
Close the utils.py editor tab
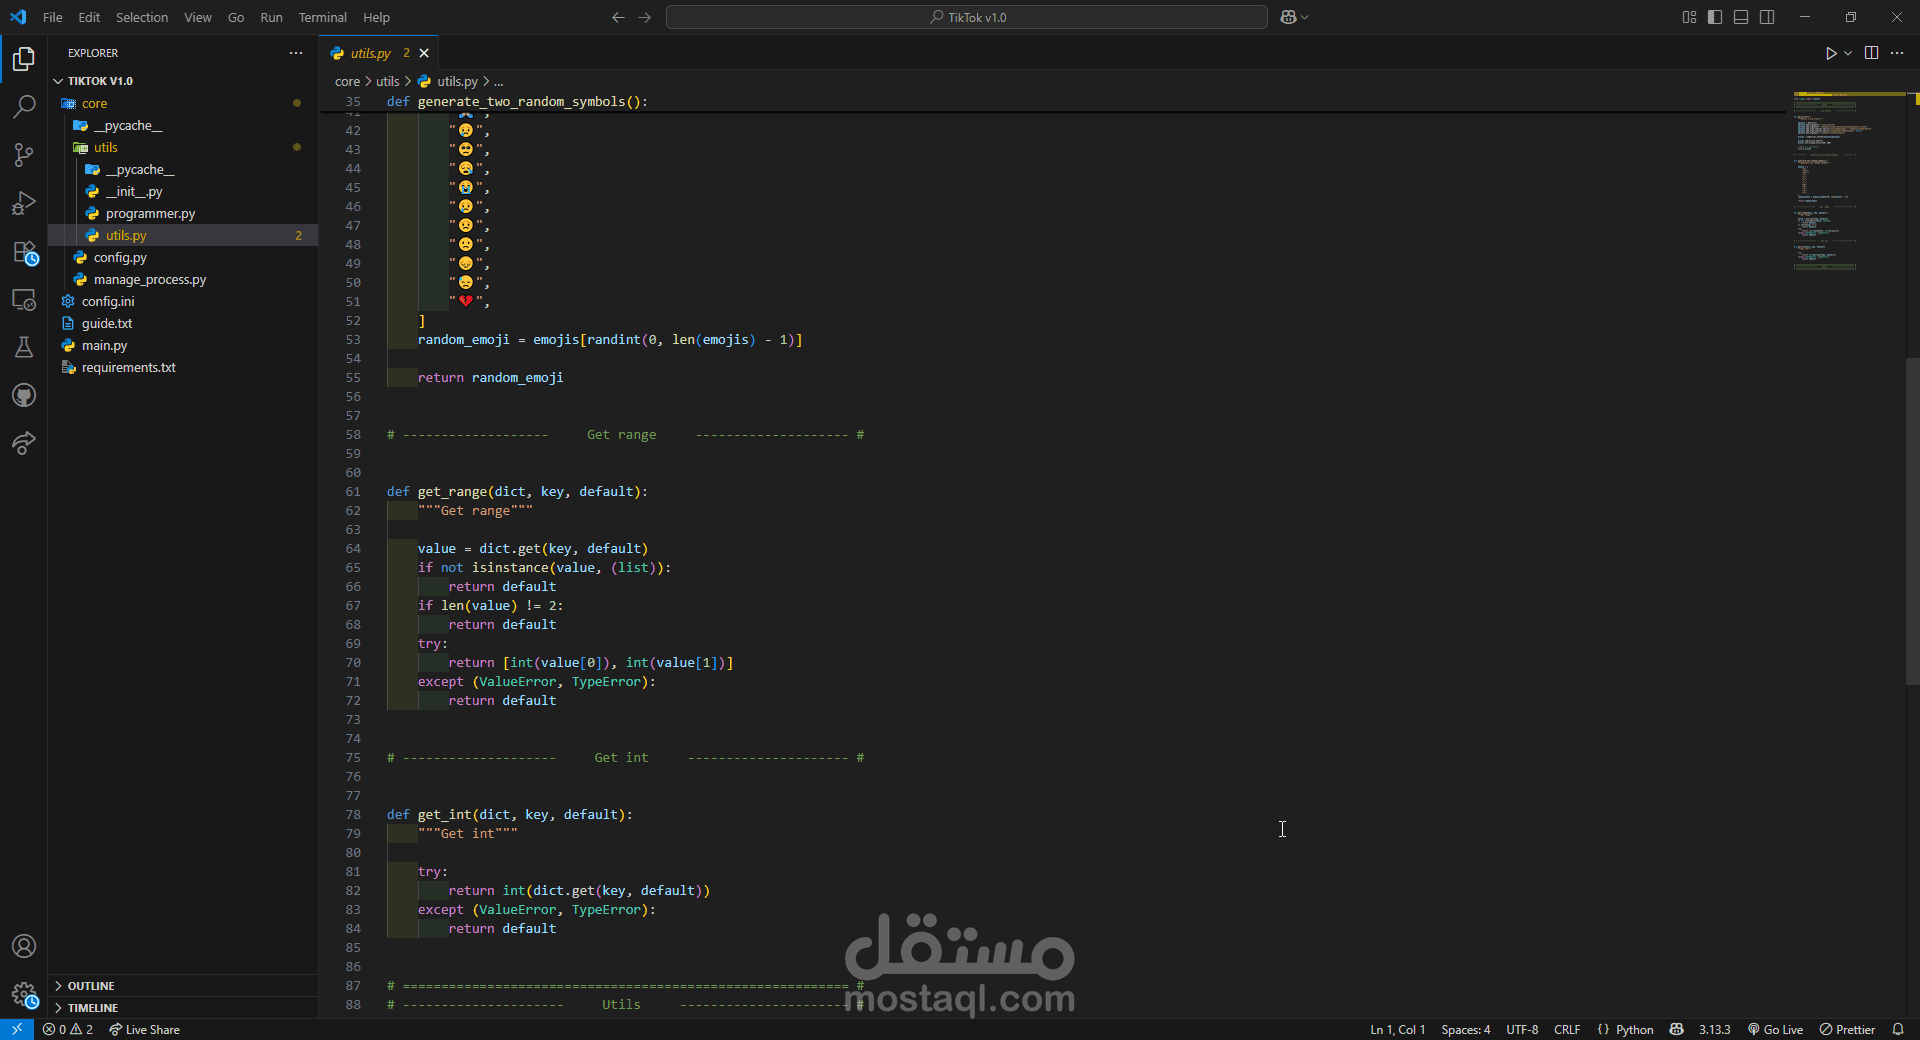click(x=424, y=53)
